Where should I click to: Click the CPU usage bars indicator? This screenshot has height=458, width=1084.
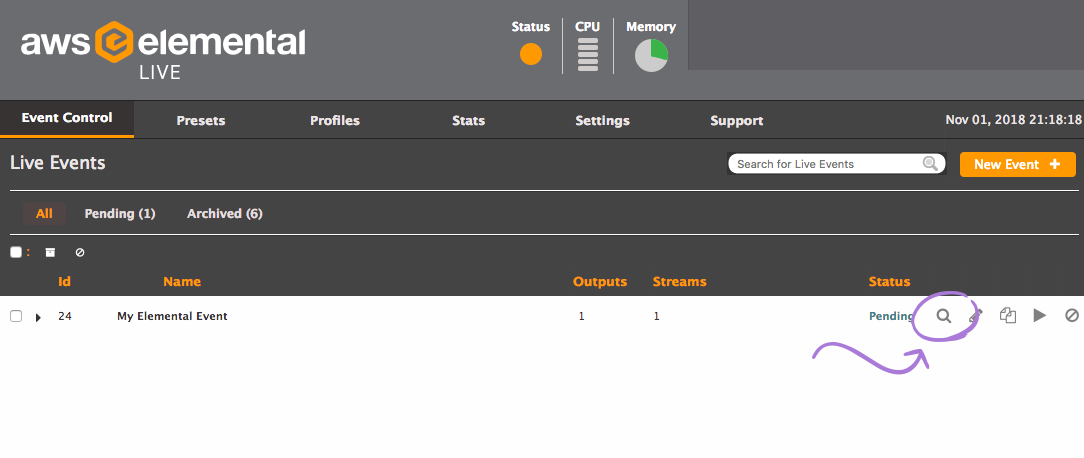pyautogui.click(x=588, y=55)
